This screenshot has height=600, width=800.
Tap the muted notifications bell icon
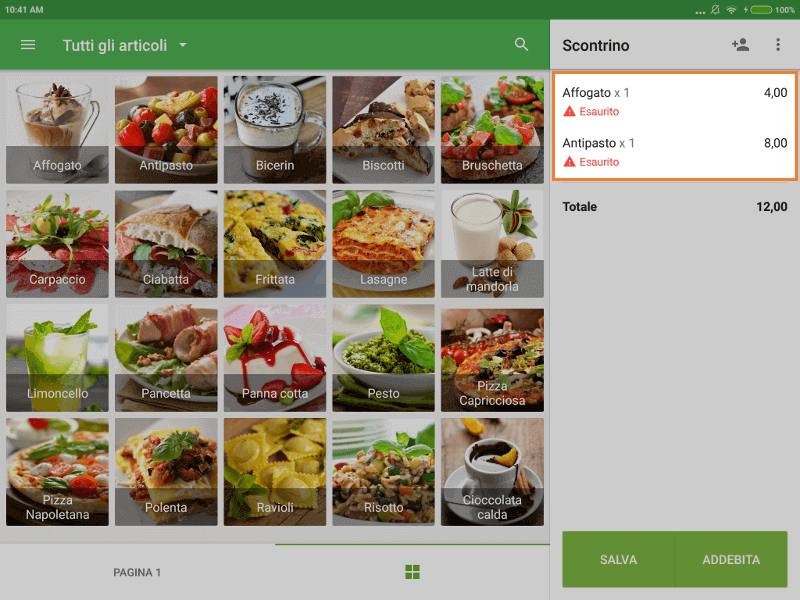(x=715, y=10)
